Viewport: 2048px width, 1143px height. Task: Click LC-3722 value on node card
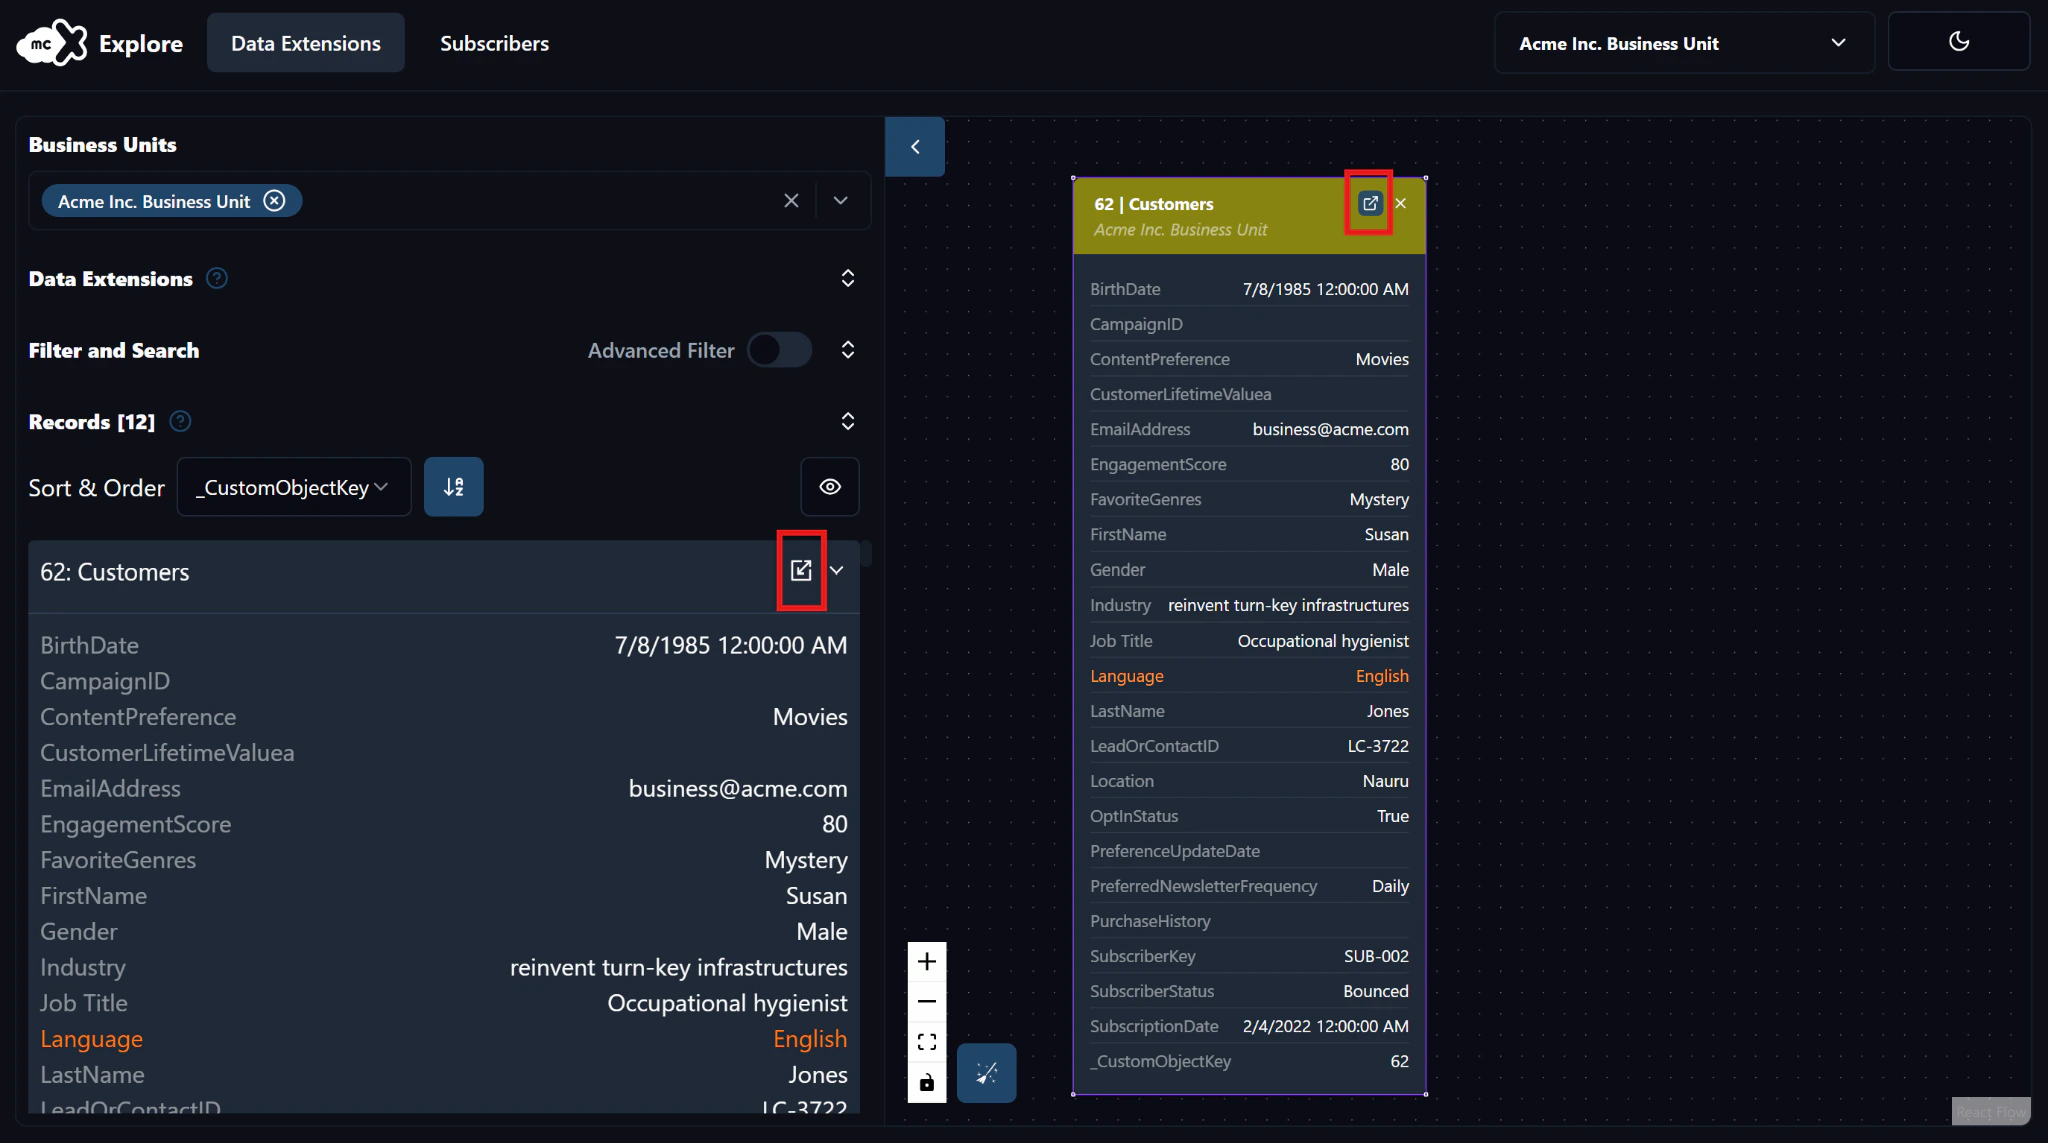coord(1378,746)
